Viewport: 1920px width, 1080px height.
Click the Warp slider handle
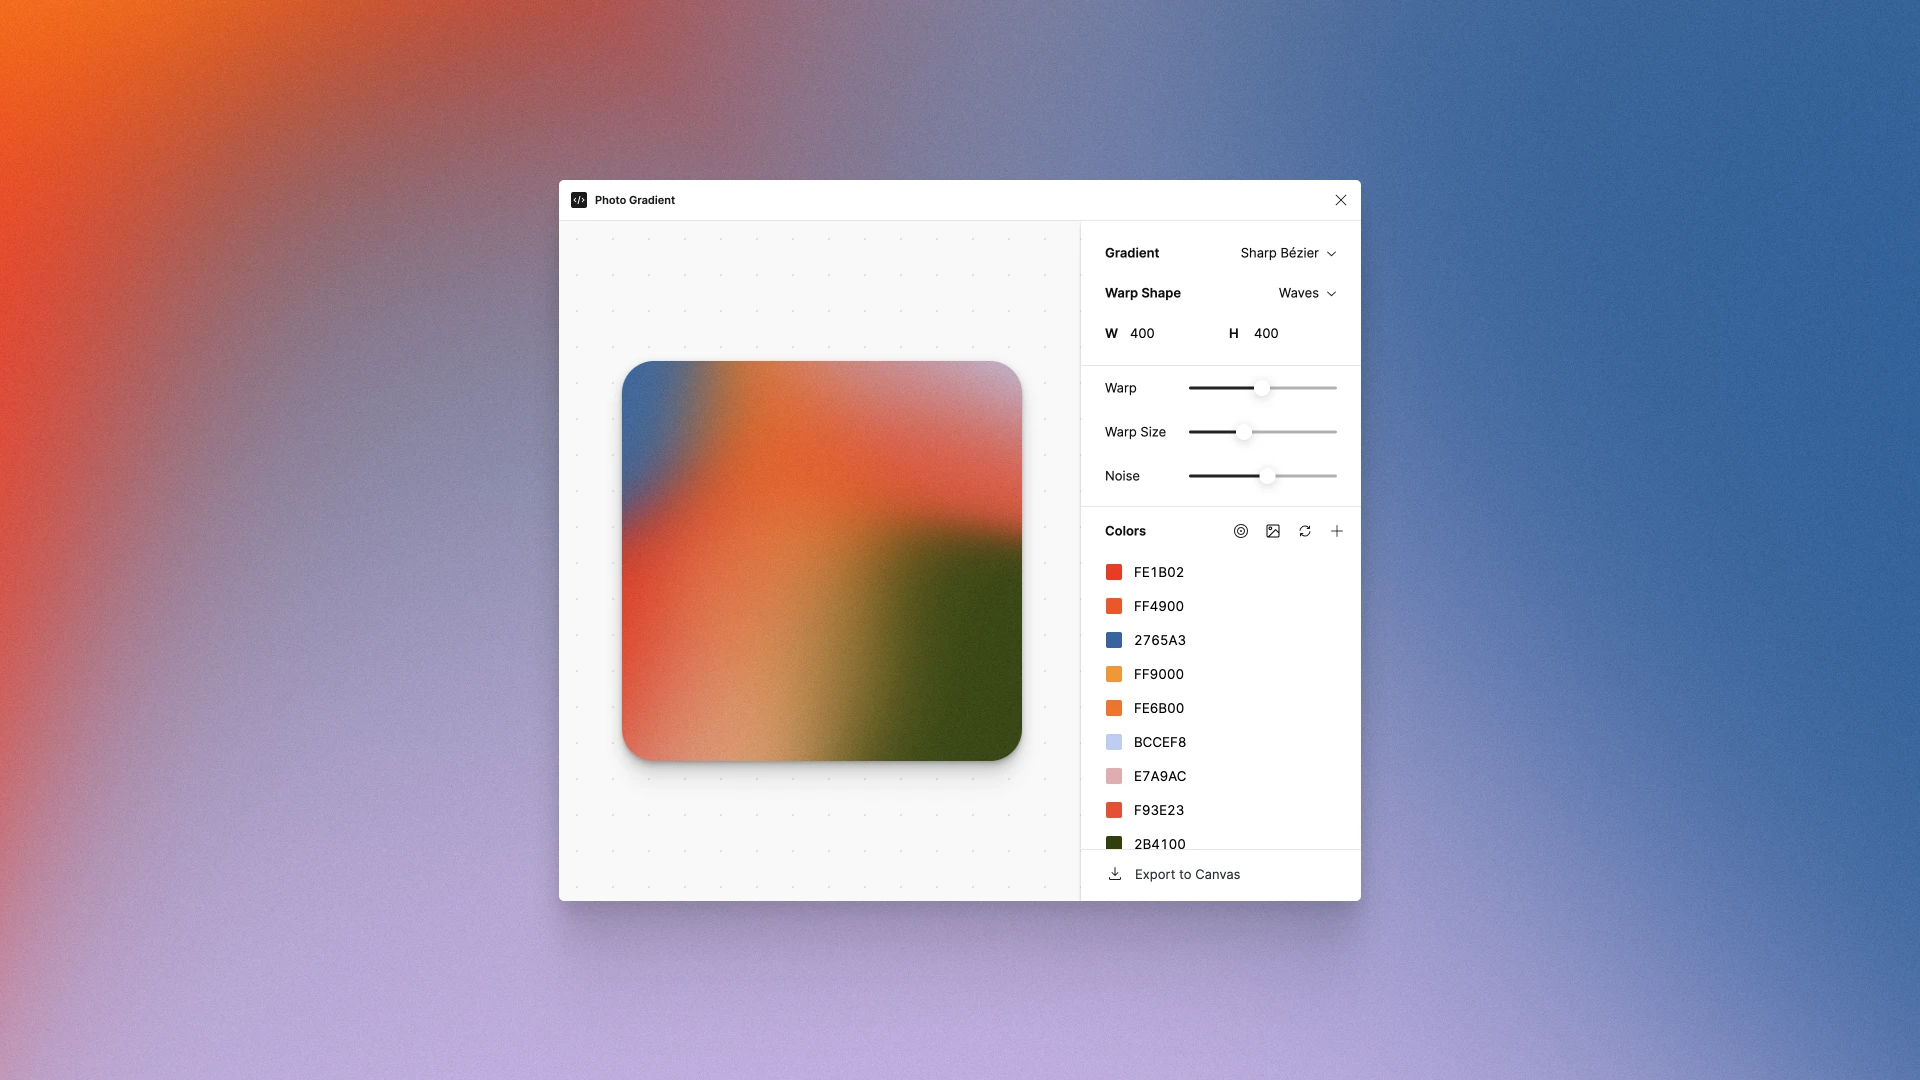click(x=1262, y=388)
